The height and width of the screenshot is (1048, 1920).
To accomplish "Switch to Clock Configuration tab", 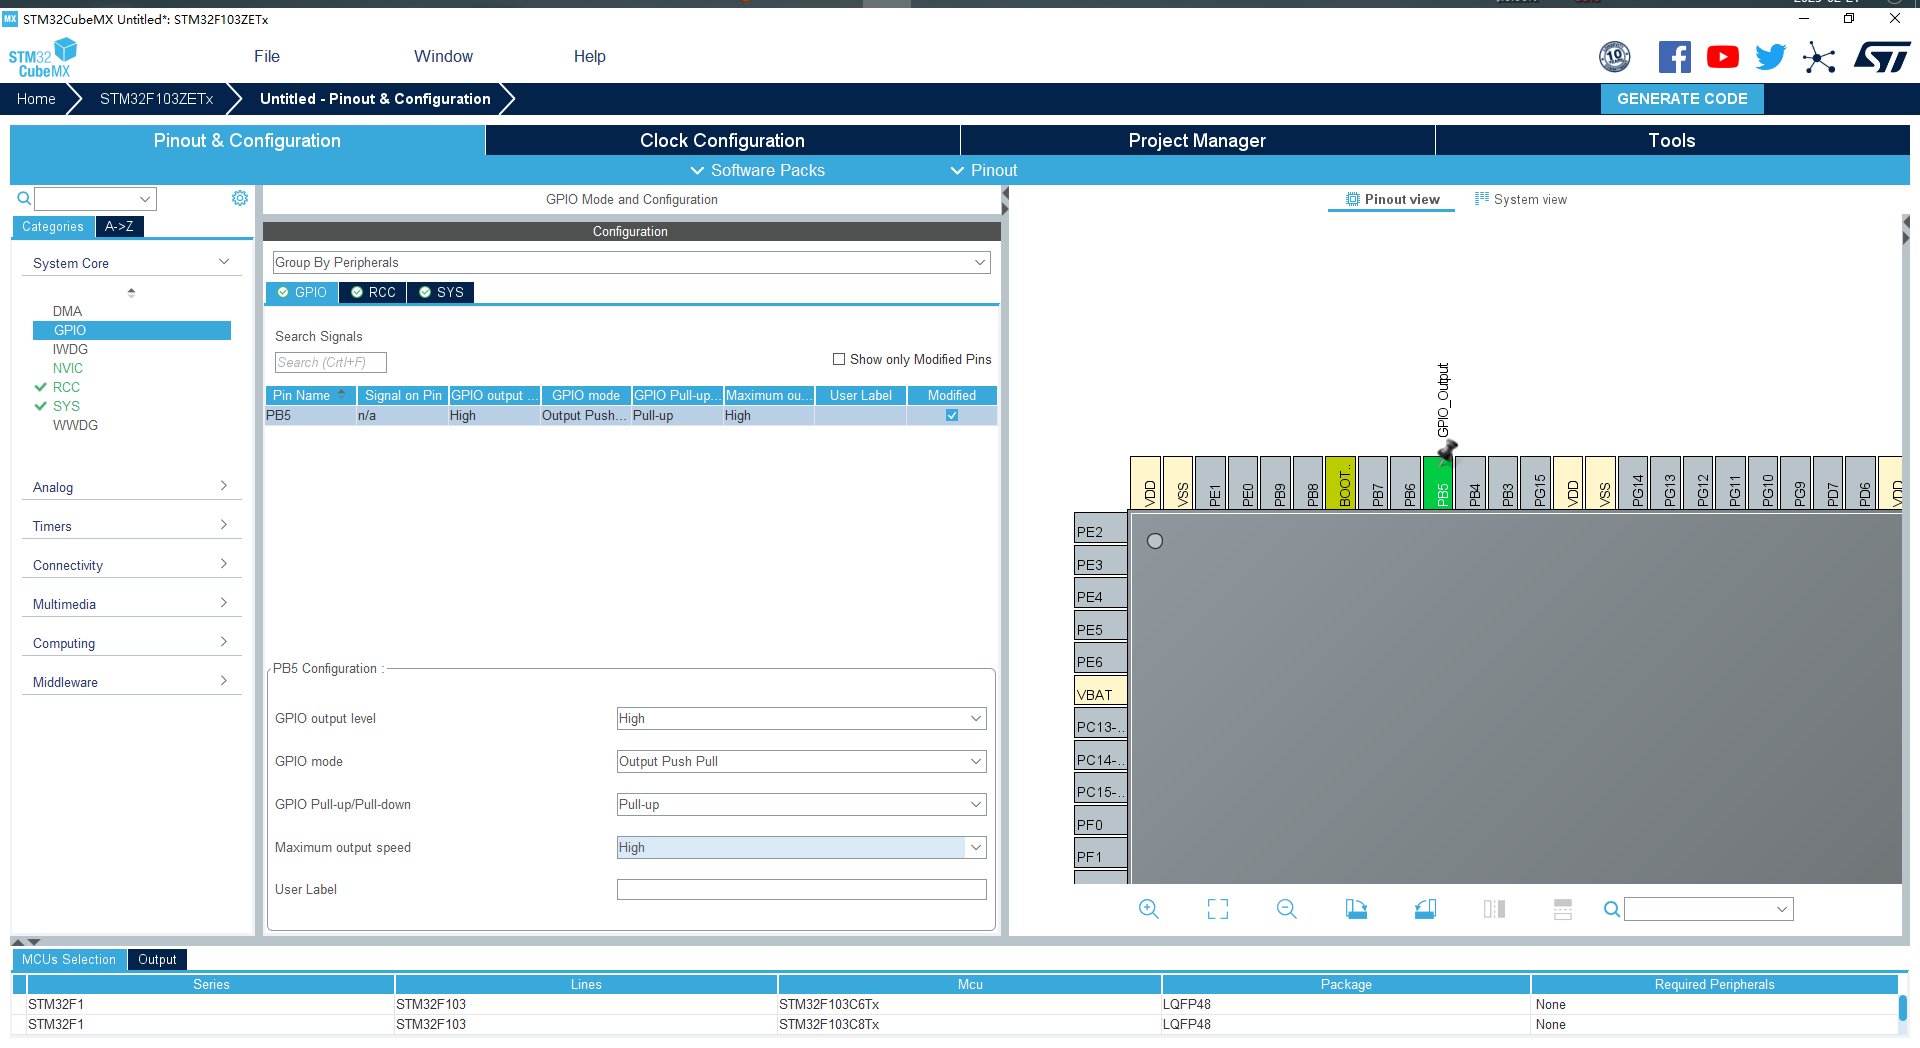I will [x=722, y=140].
